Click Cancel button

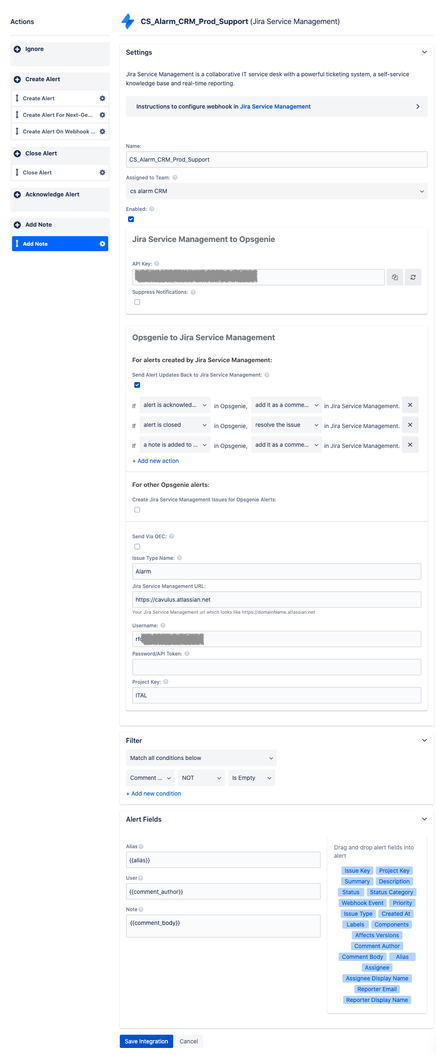point(189,1041)
